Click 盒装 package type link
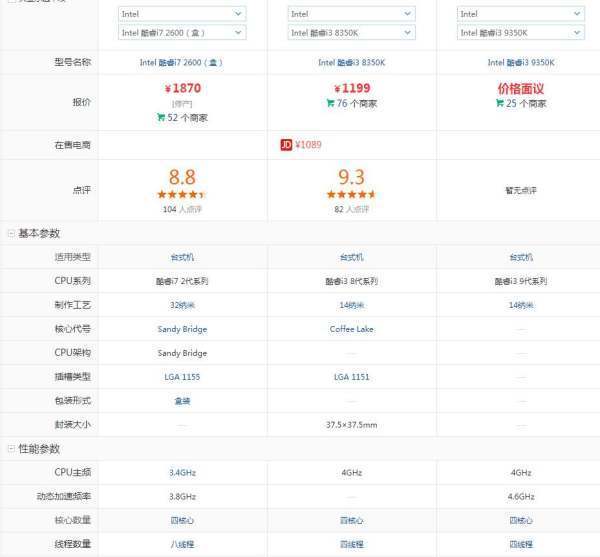The image size is (600, 557). coord(182,401)
